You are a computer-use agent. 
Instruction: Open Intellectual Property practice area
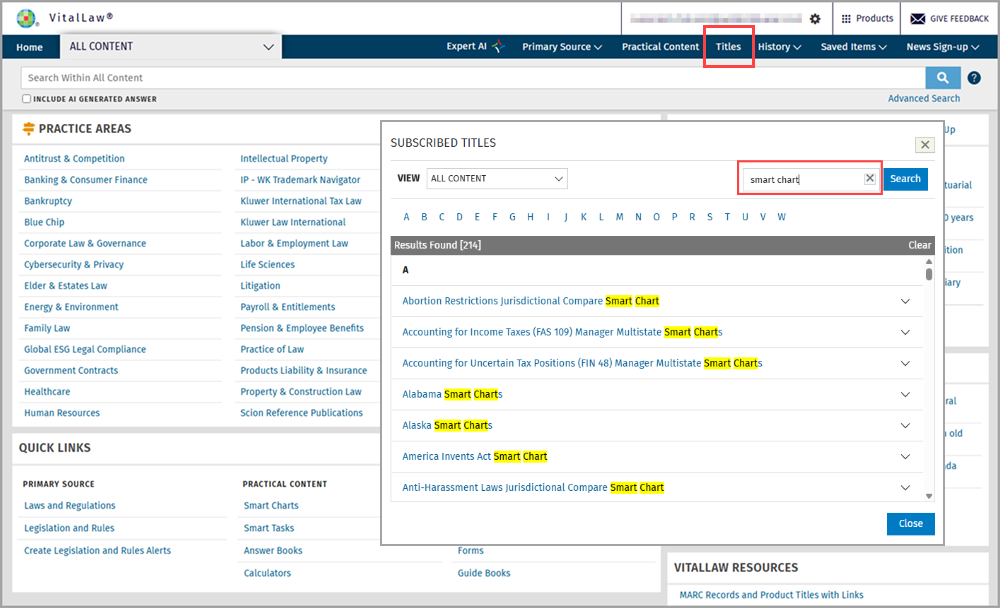pos(284,159)
